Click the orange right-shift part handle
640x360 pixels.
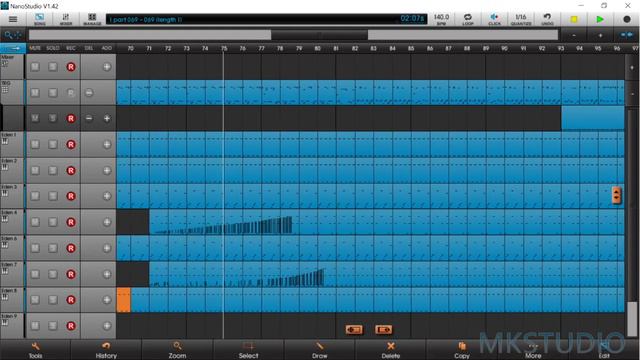pyautogui.click(x=383, y=329)
